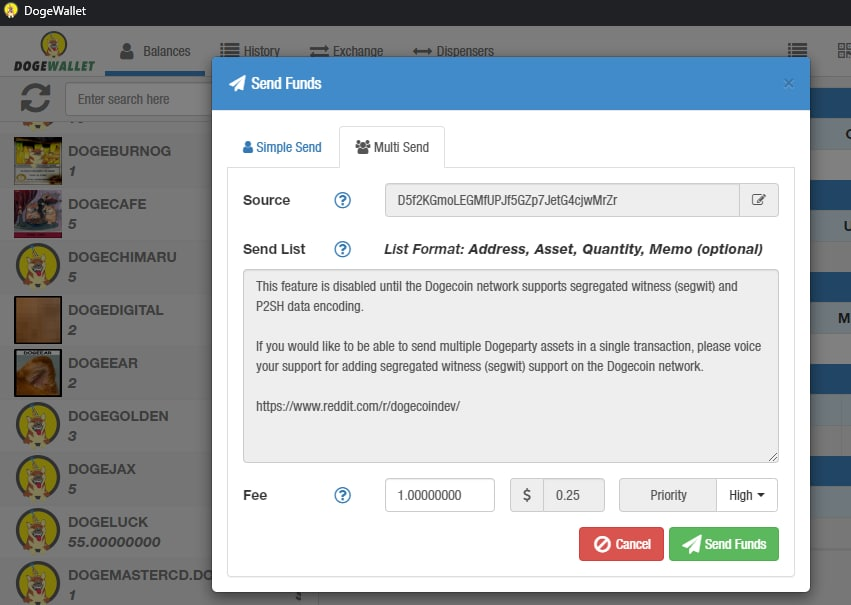Click the dollar fee field 0.25
The width and height of the screenshot is (851, 605).
tap(574, 495)
